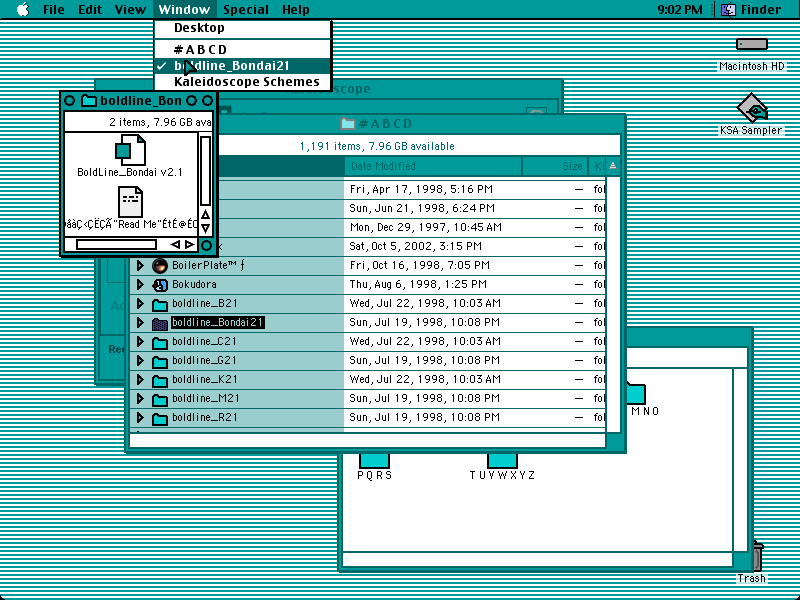Click the menu bar clock

[680, 9]
